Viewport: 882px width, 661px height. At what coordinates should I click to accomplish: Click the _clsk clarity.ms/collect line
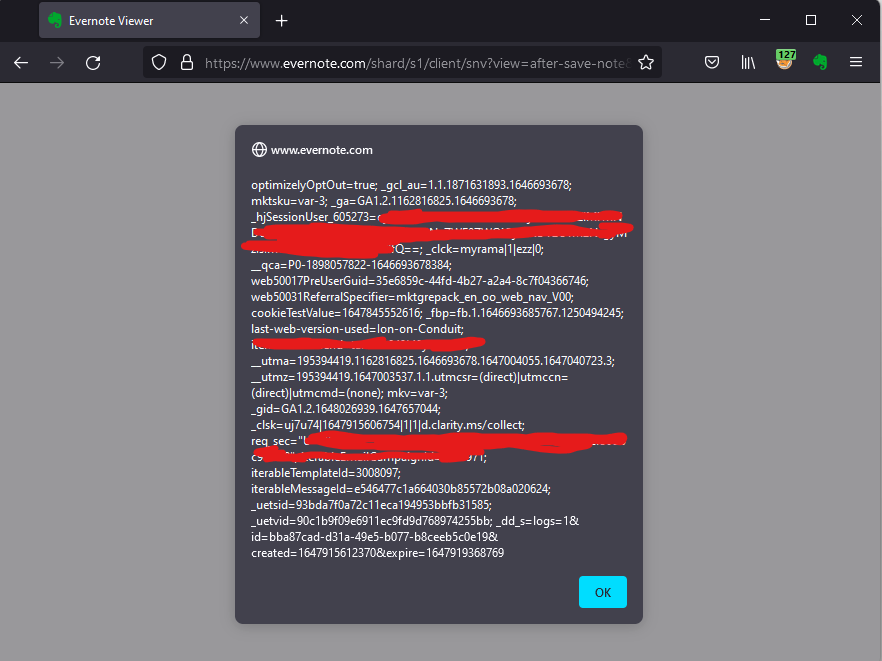tap(388, 425)
